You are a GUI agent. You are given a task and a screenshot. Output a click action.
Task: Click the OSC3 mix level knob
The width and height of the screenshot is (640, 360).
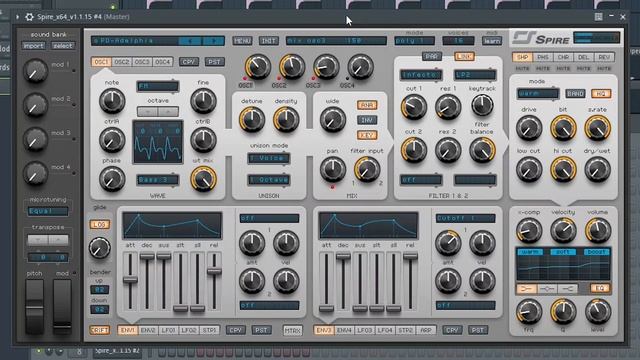[326, 67]
